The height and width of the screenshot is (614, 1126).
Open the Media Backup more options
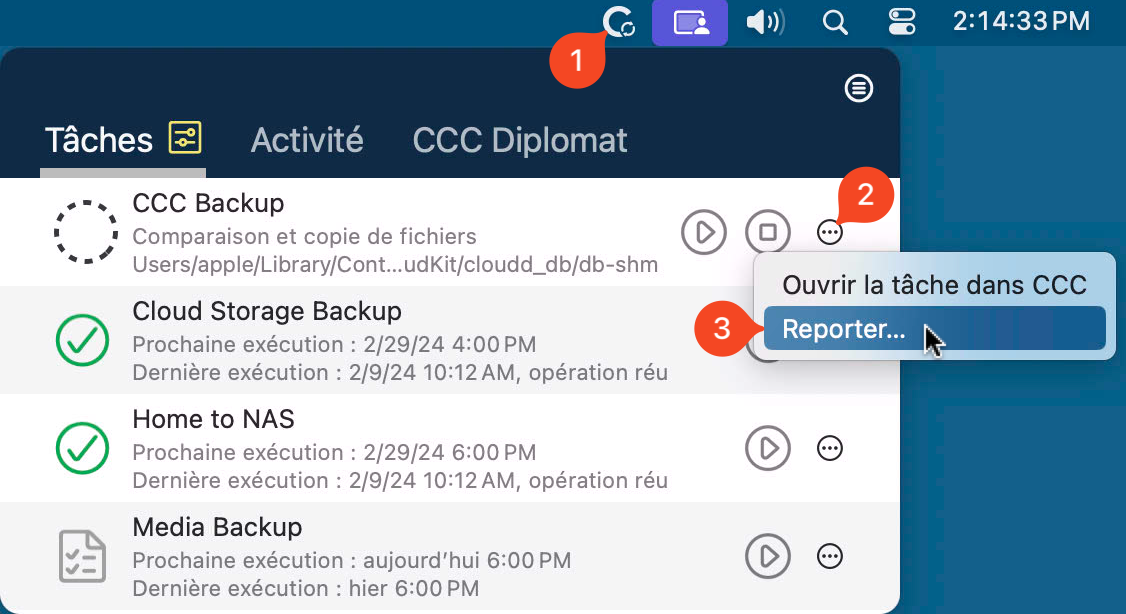[829, 556]
